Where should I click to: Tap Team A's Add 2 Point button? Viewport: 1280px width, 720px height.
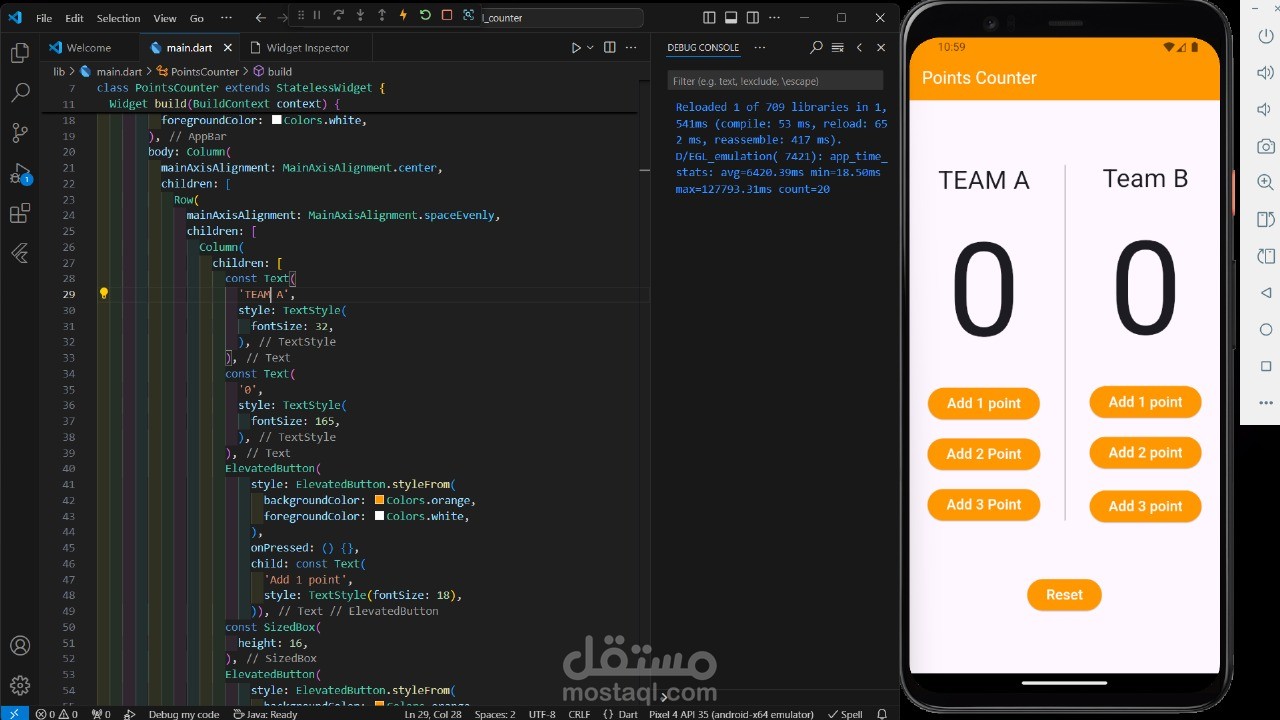[984, 454]
